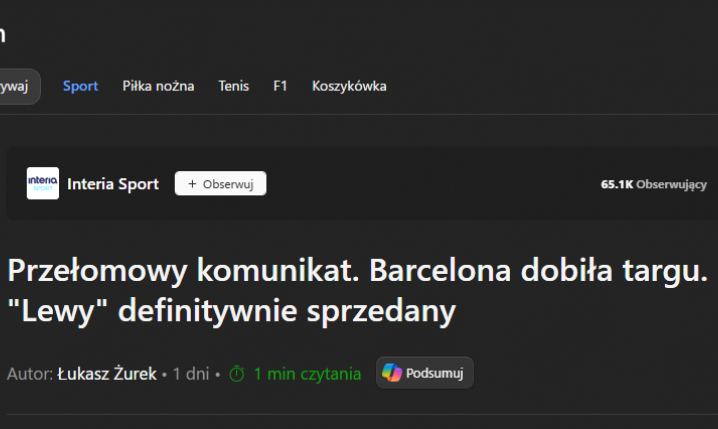Click the Interia Sport logo icon
The height and width of the screenshot is (429, 718).
[43, 183]
